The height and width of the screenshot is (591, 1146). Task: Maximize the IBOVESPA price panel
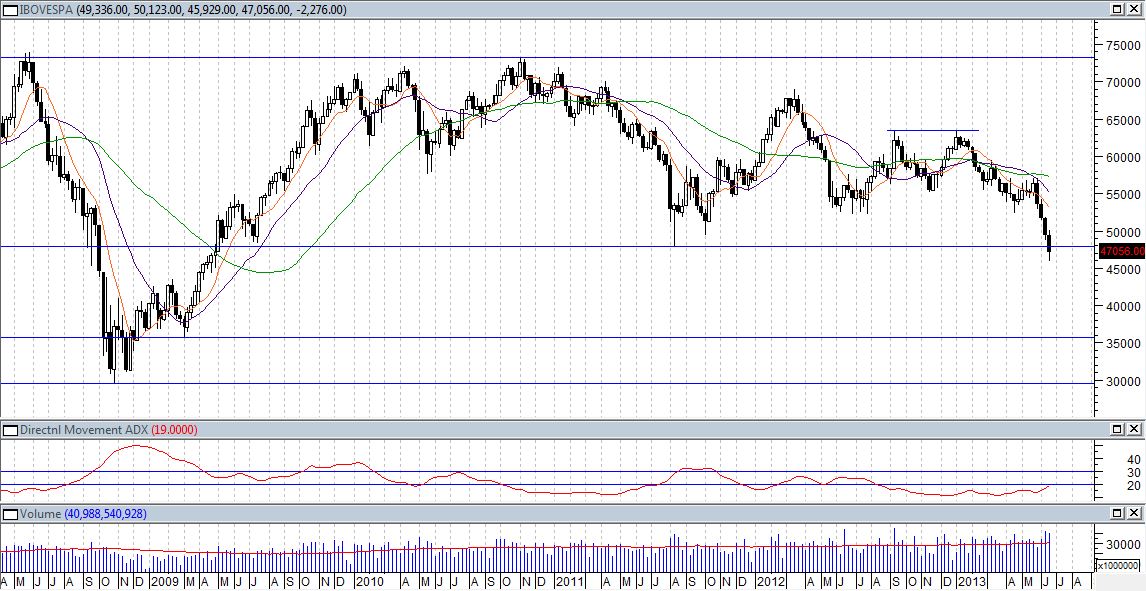[1118, 9]
